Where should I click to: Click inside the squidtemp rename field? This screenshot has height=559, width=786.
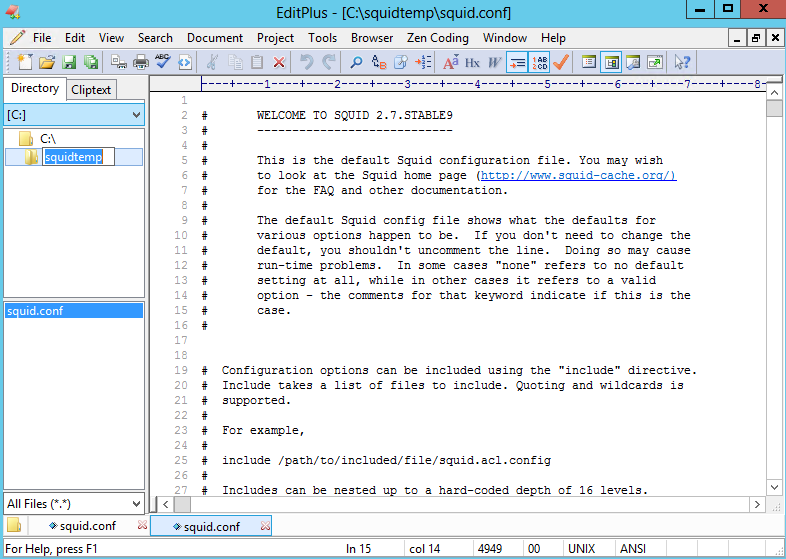point(78,157)
